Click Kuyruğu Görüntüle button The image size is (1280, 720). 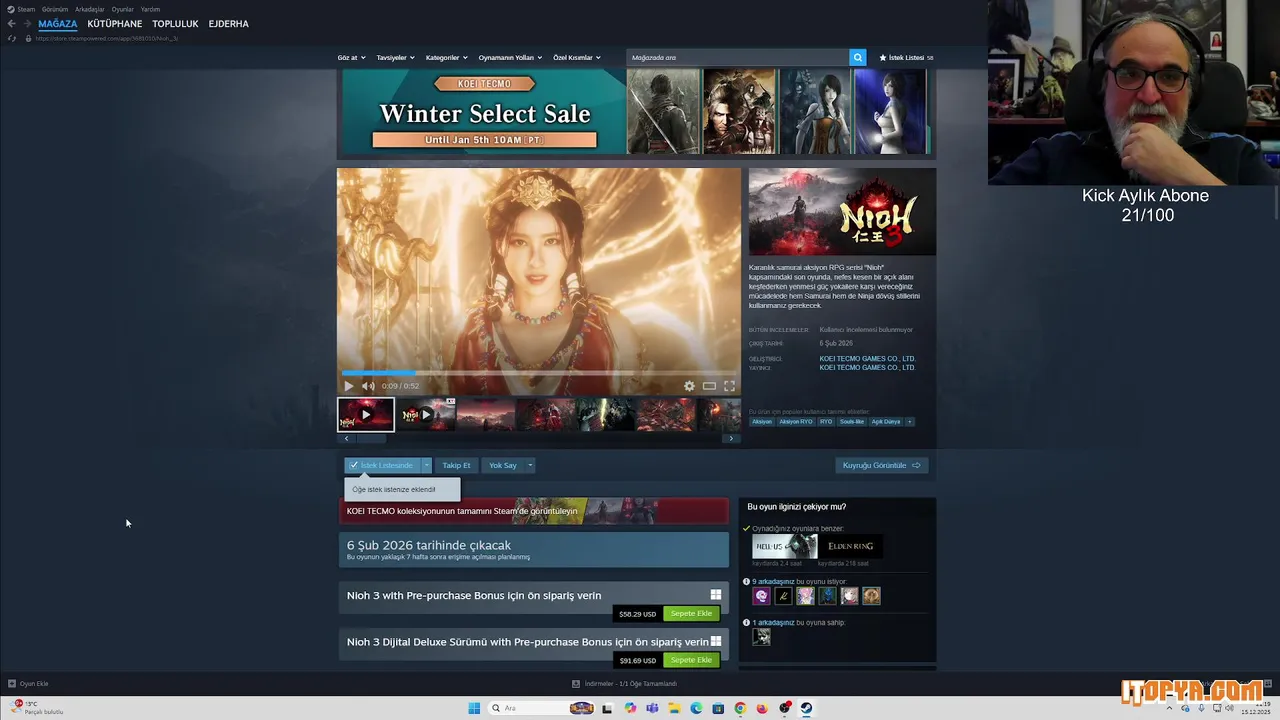tap(882, 465)
